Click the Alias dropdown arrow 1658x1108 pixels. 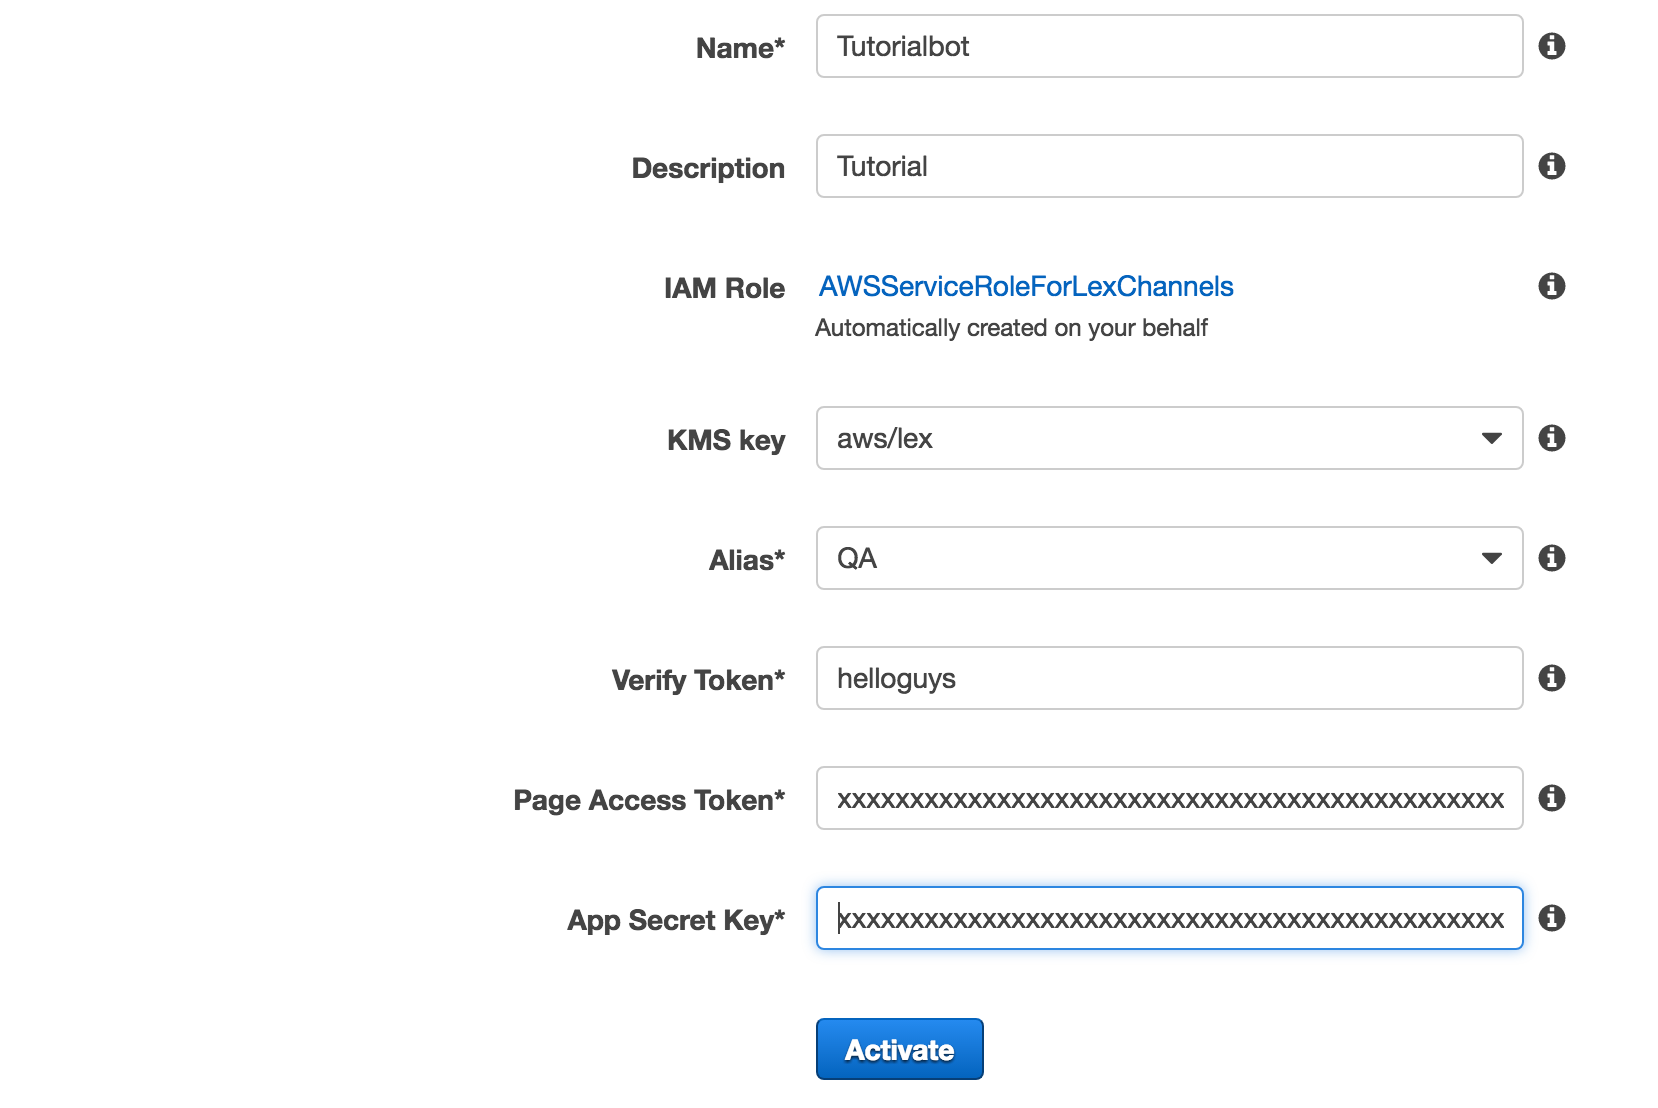(x=1491, y=558)
